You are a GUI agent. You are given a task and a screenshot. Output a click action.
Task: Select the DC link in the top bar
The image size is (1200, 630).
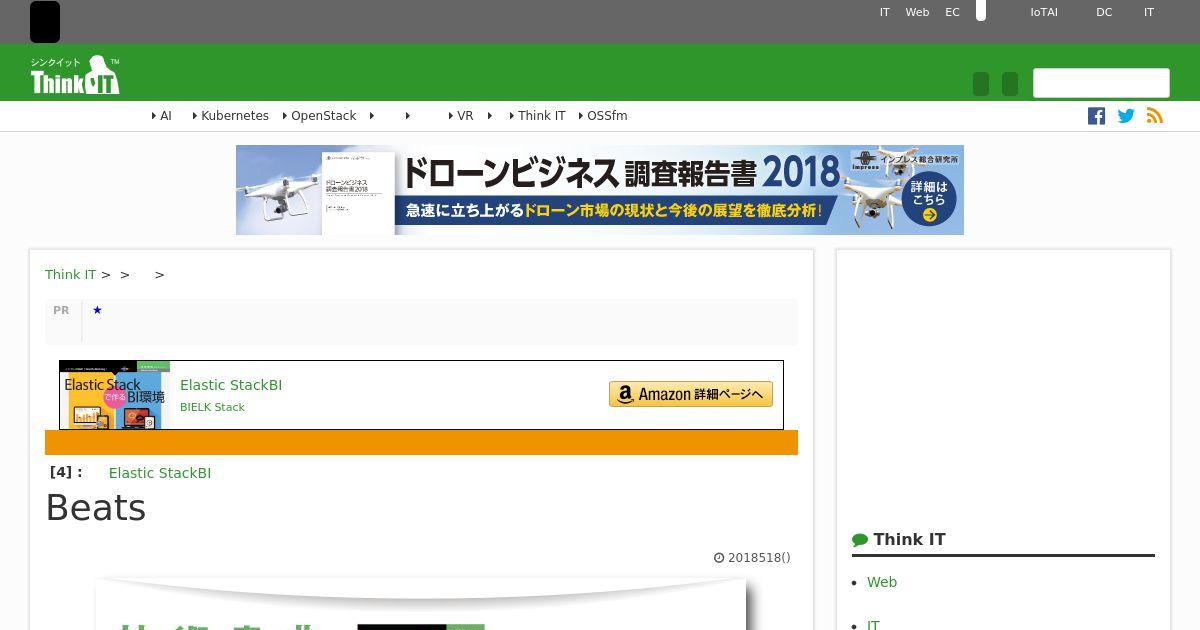(x=1104, y=13)
